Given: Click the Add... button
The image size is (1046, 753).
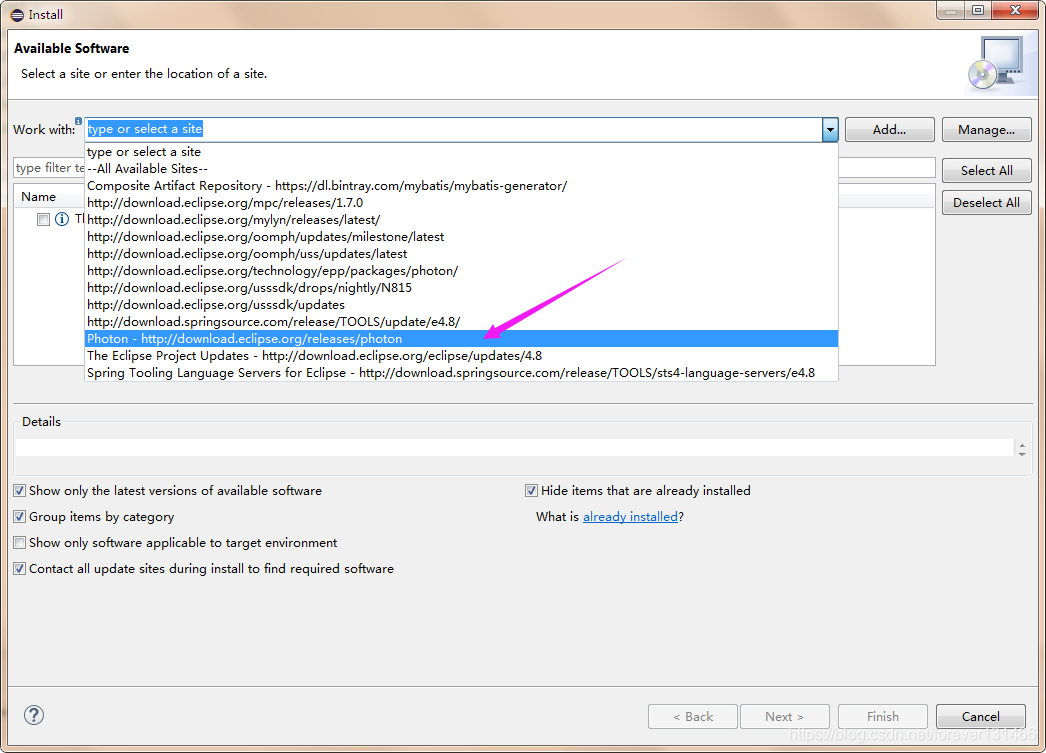Looking at the screenshot, I should (889, 130).
